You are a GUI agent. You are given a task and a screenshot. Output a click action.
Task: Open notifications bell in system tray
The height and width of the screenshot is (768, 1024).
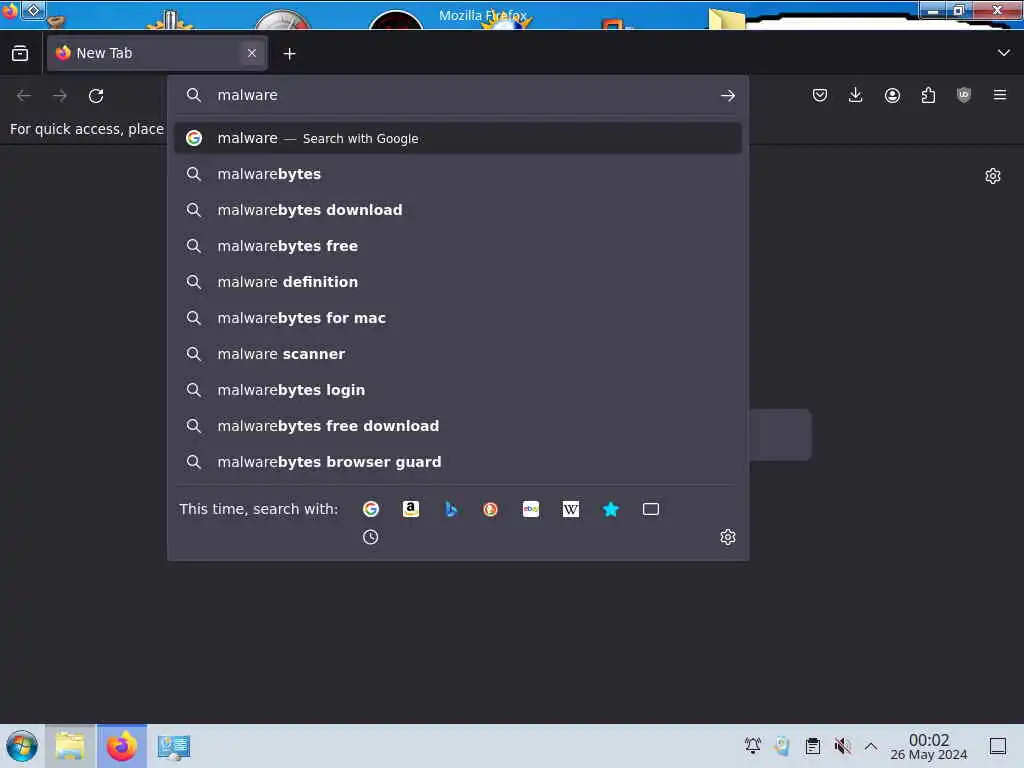pyautogui.click(x=752, y=745)
